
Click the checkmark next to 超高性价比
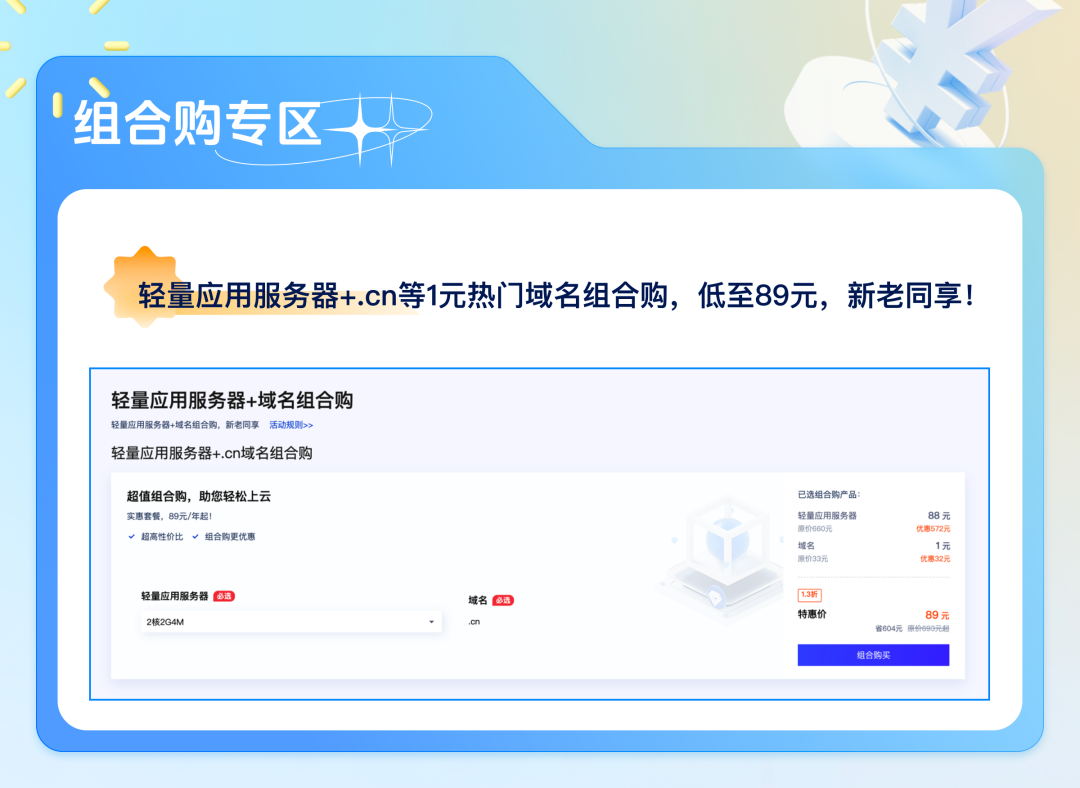(132, 537)
